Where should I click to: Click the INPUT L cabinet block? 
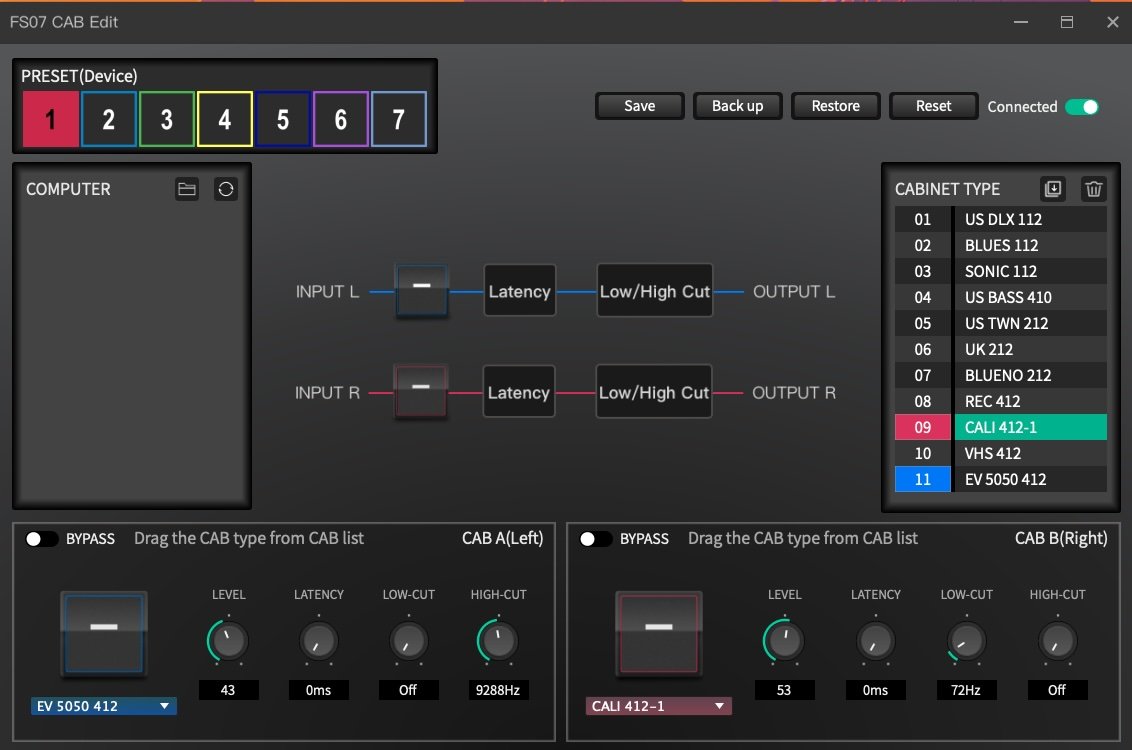point(422,291)
